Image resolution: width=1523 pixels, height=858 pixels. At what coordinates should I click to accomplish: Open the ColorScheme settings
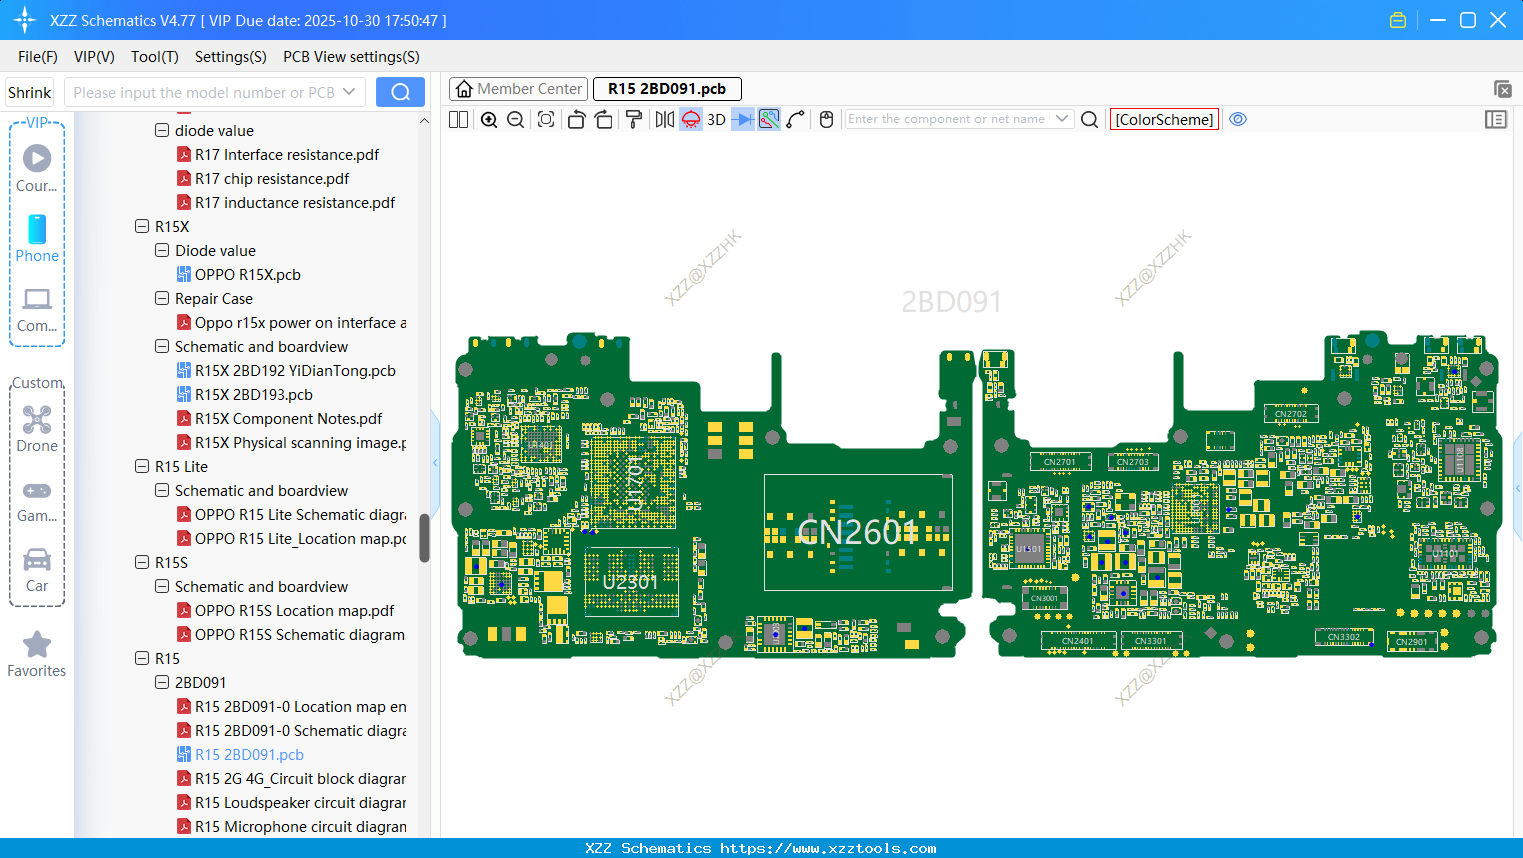click(x=1163, y=119)
